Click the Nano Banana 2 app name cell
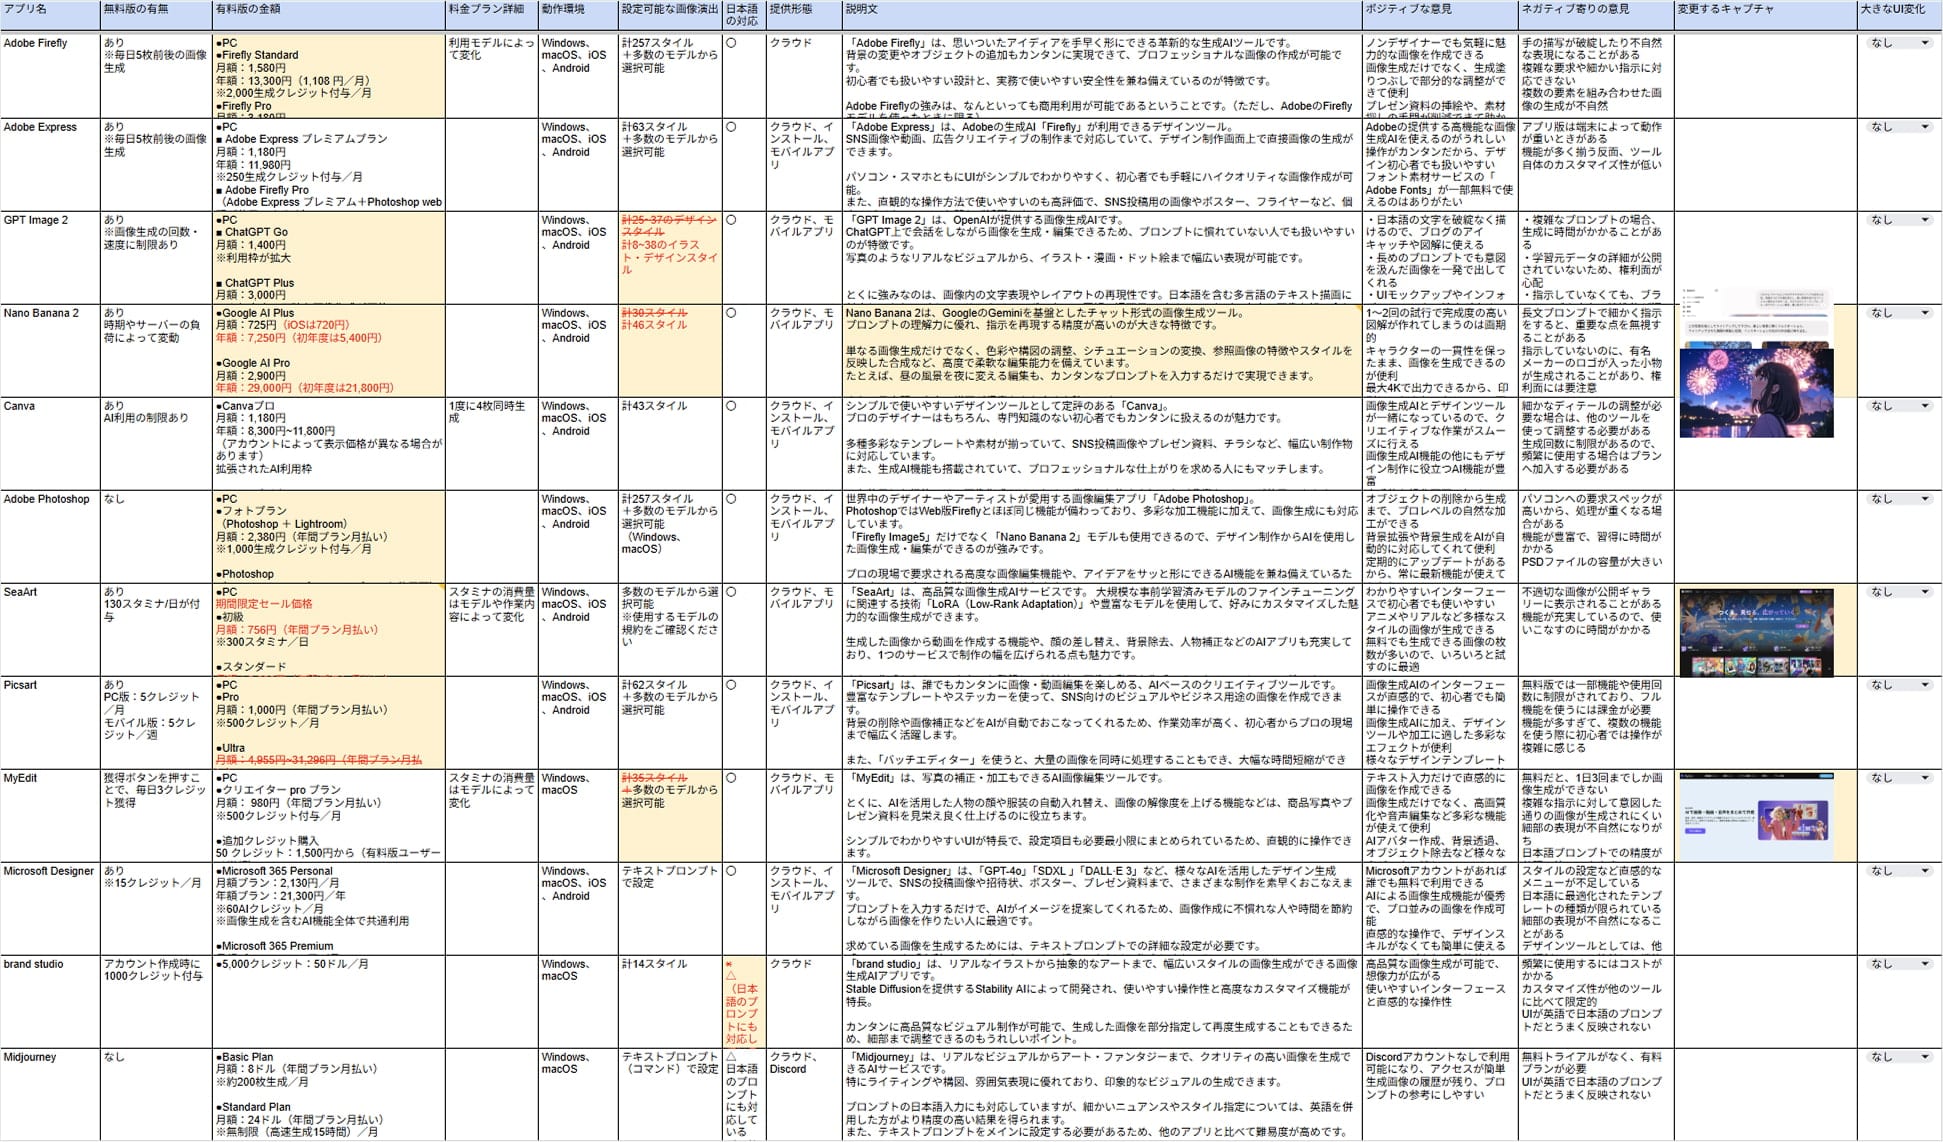The width and height of the screenshot is (1943, 1142). [x=50, y=350]
